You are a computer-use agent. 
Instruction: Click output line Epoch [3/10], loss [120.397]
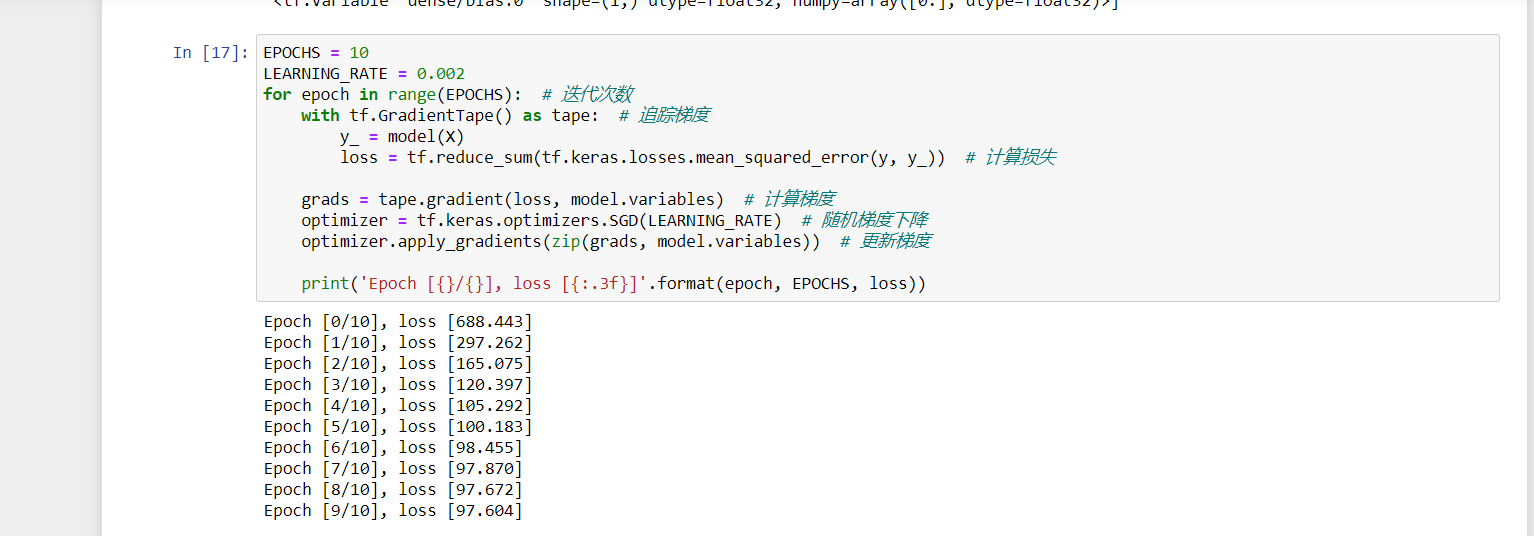point(398,385)
